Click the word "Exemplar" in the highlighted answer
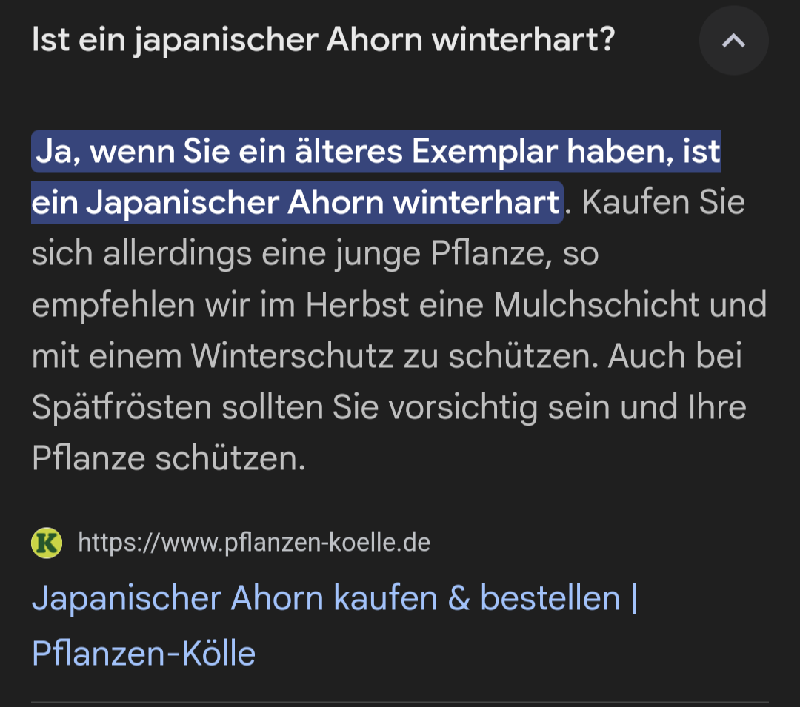800x707 pixels. point(484,152)
